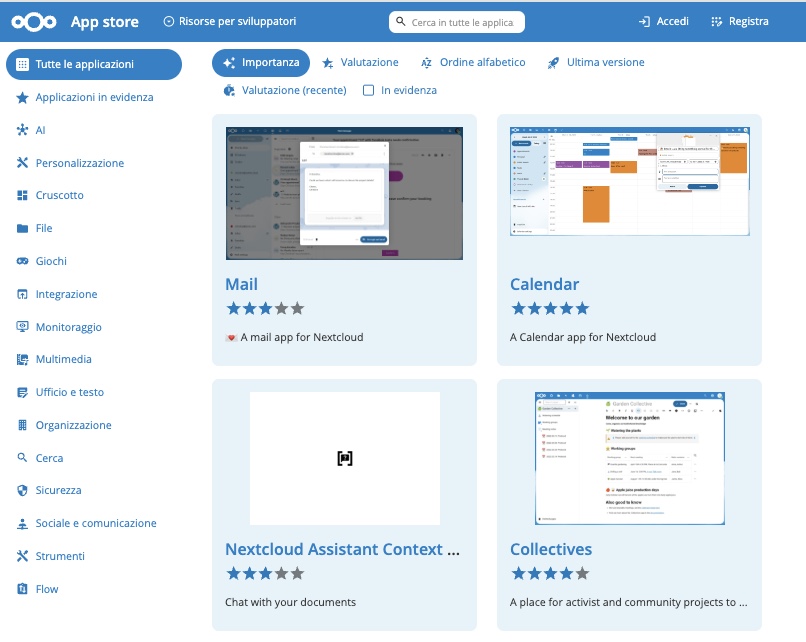Click the Ufficio e testo icon

point(22,392)
